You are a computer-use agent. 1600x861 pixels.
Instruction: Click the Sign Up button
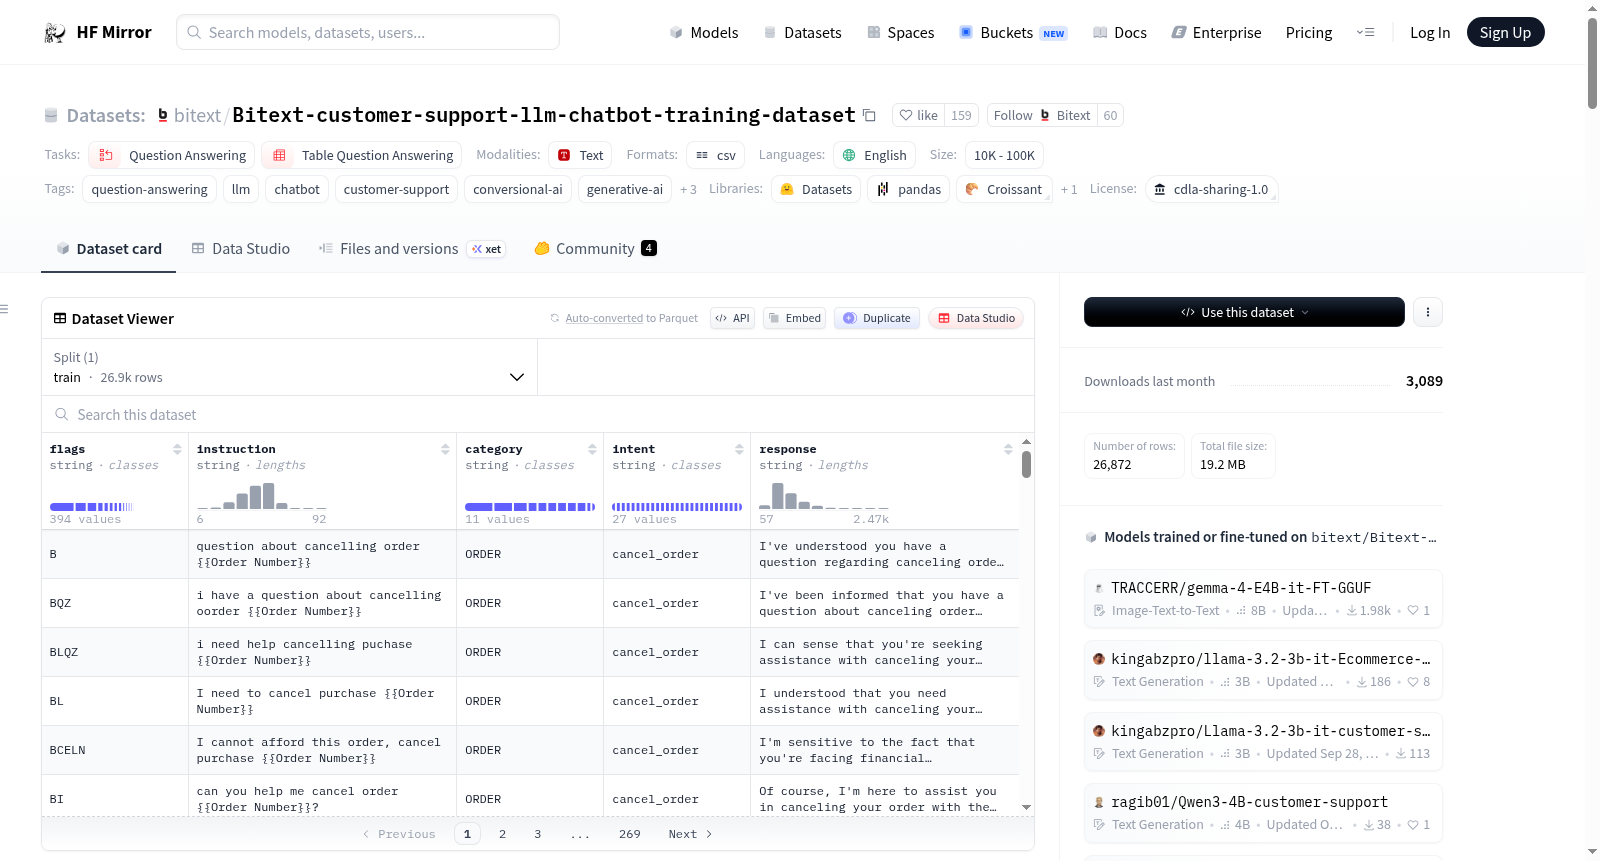click(1505, 33)
